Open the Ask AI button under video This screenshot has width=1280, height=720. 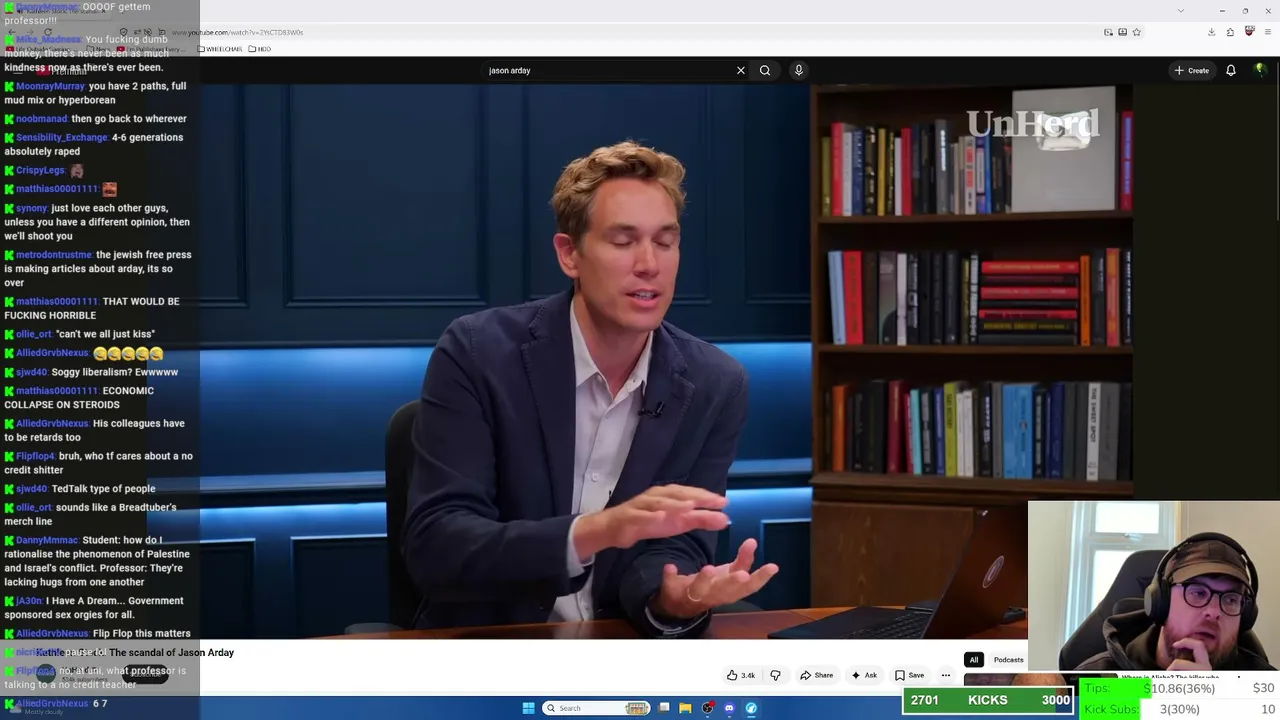click(x=864, y=675)
